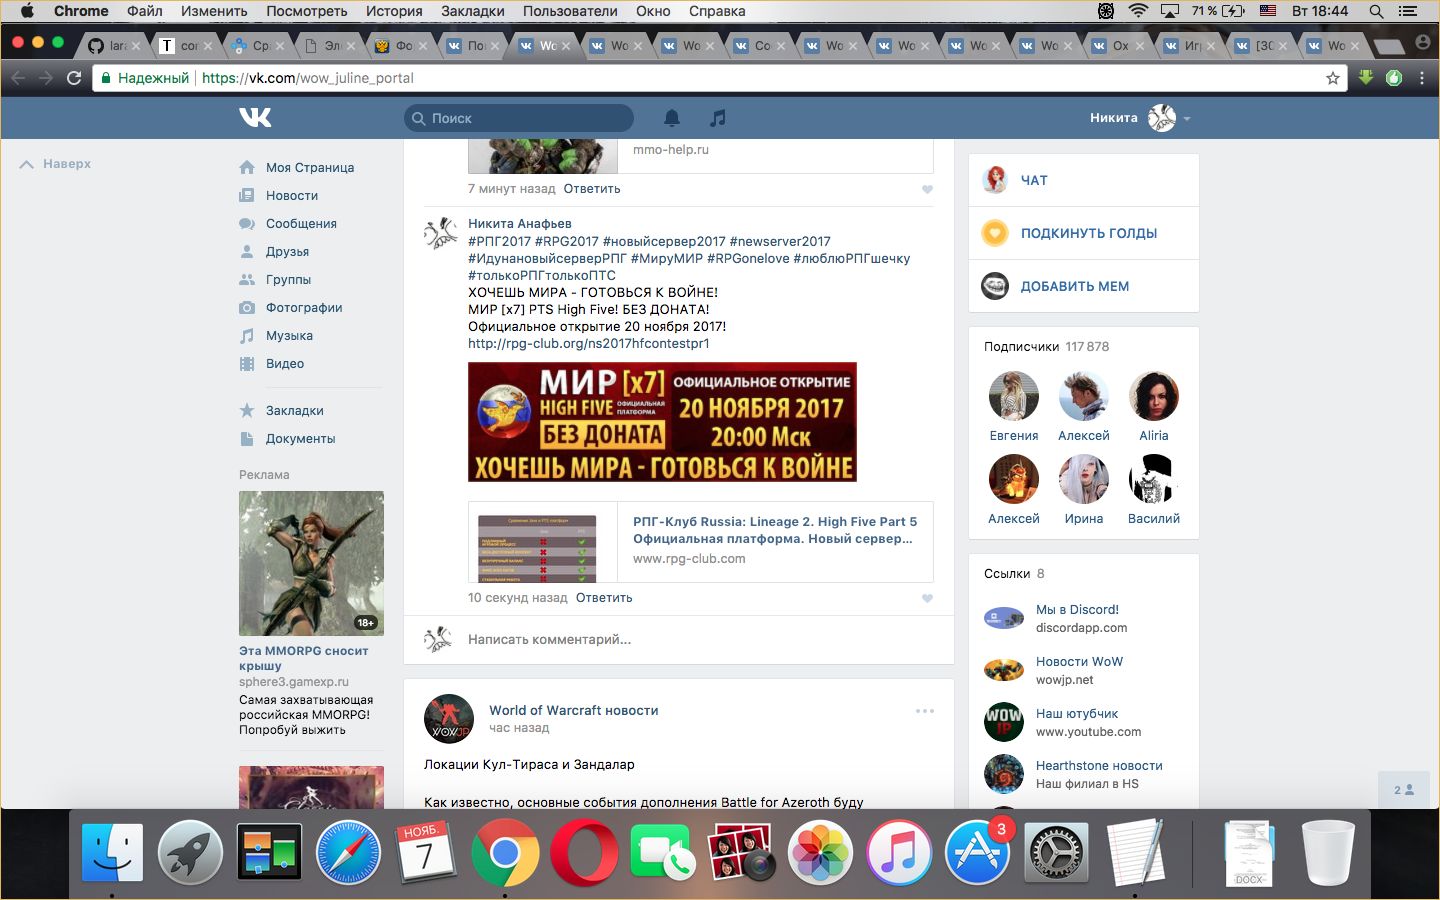Open the Мы в Discord! link
1440x900 pixels.
[x=1077, y=610]
